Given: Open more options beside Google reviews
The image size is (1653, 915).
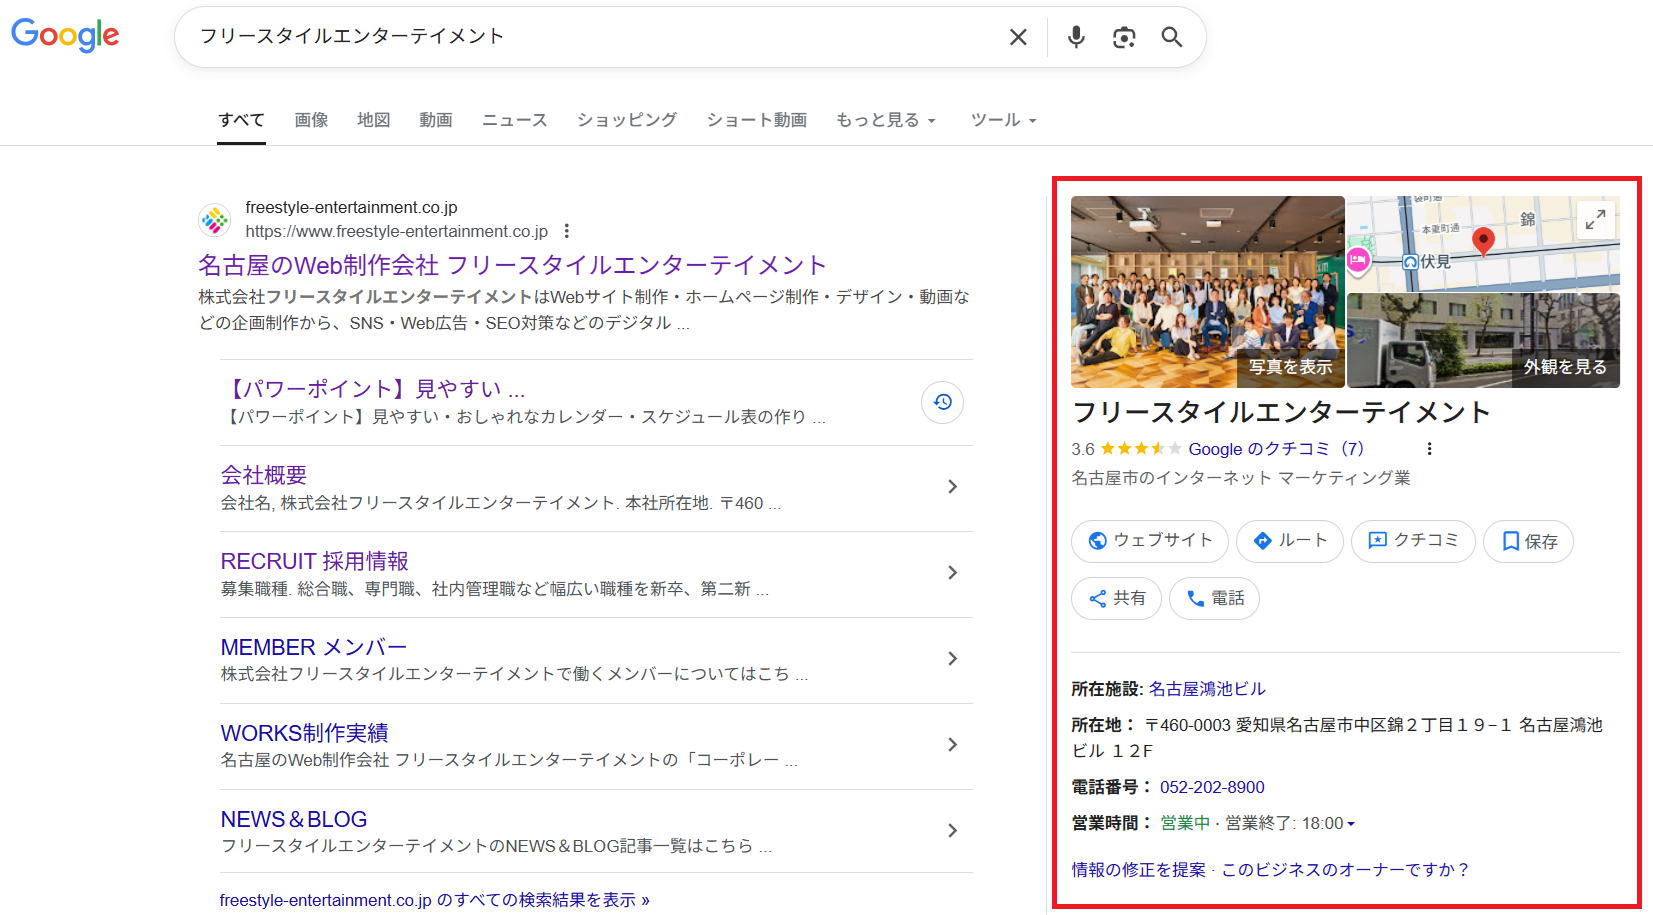Looking at the screenshot, I should coord(1429,449).
